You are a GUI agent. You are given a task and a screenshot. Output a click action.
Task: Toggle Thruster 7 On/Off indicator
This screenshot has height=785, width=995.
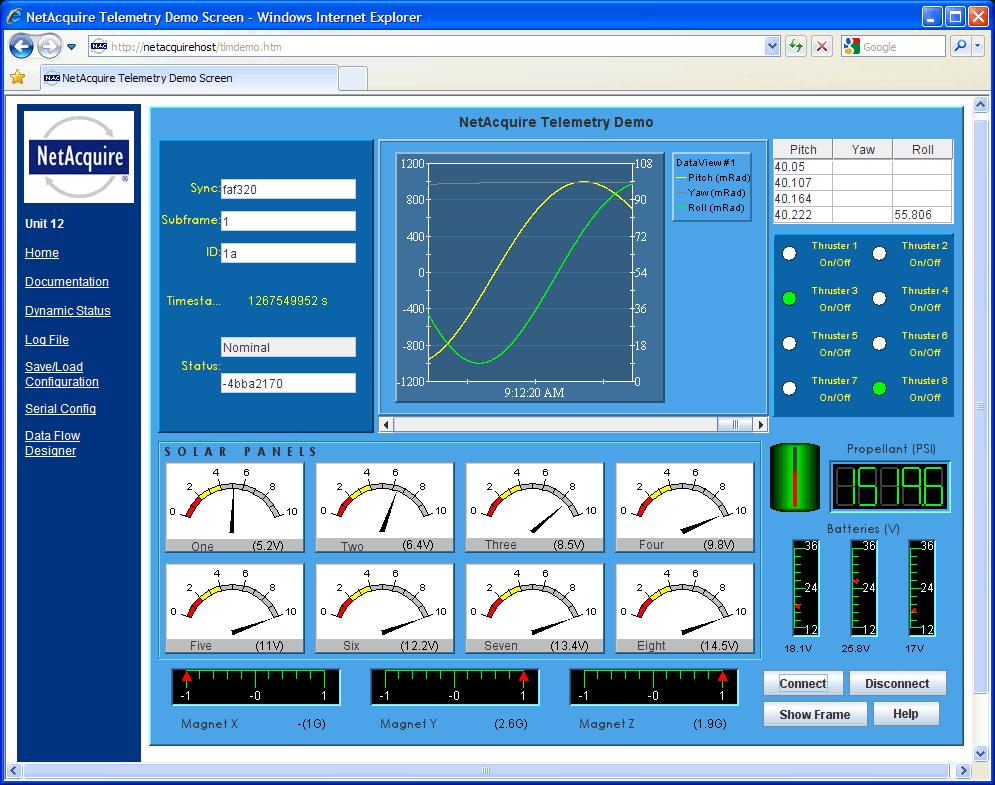789,388
